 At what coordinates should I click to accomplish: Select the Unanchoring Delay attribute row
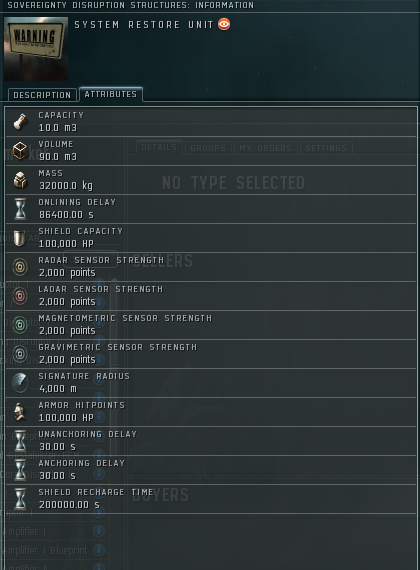211,441
